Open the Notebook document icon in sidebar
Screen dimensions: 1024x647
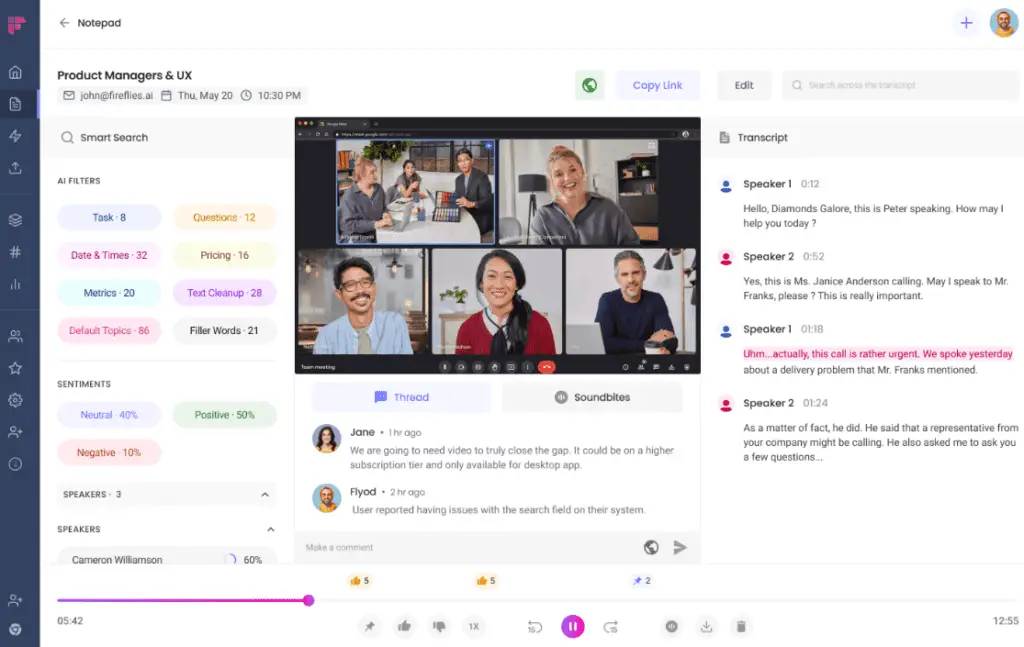[15, 104]
